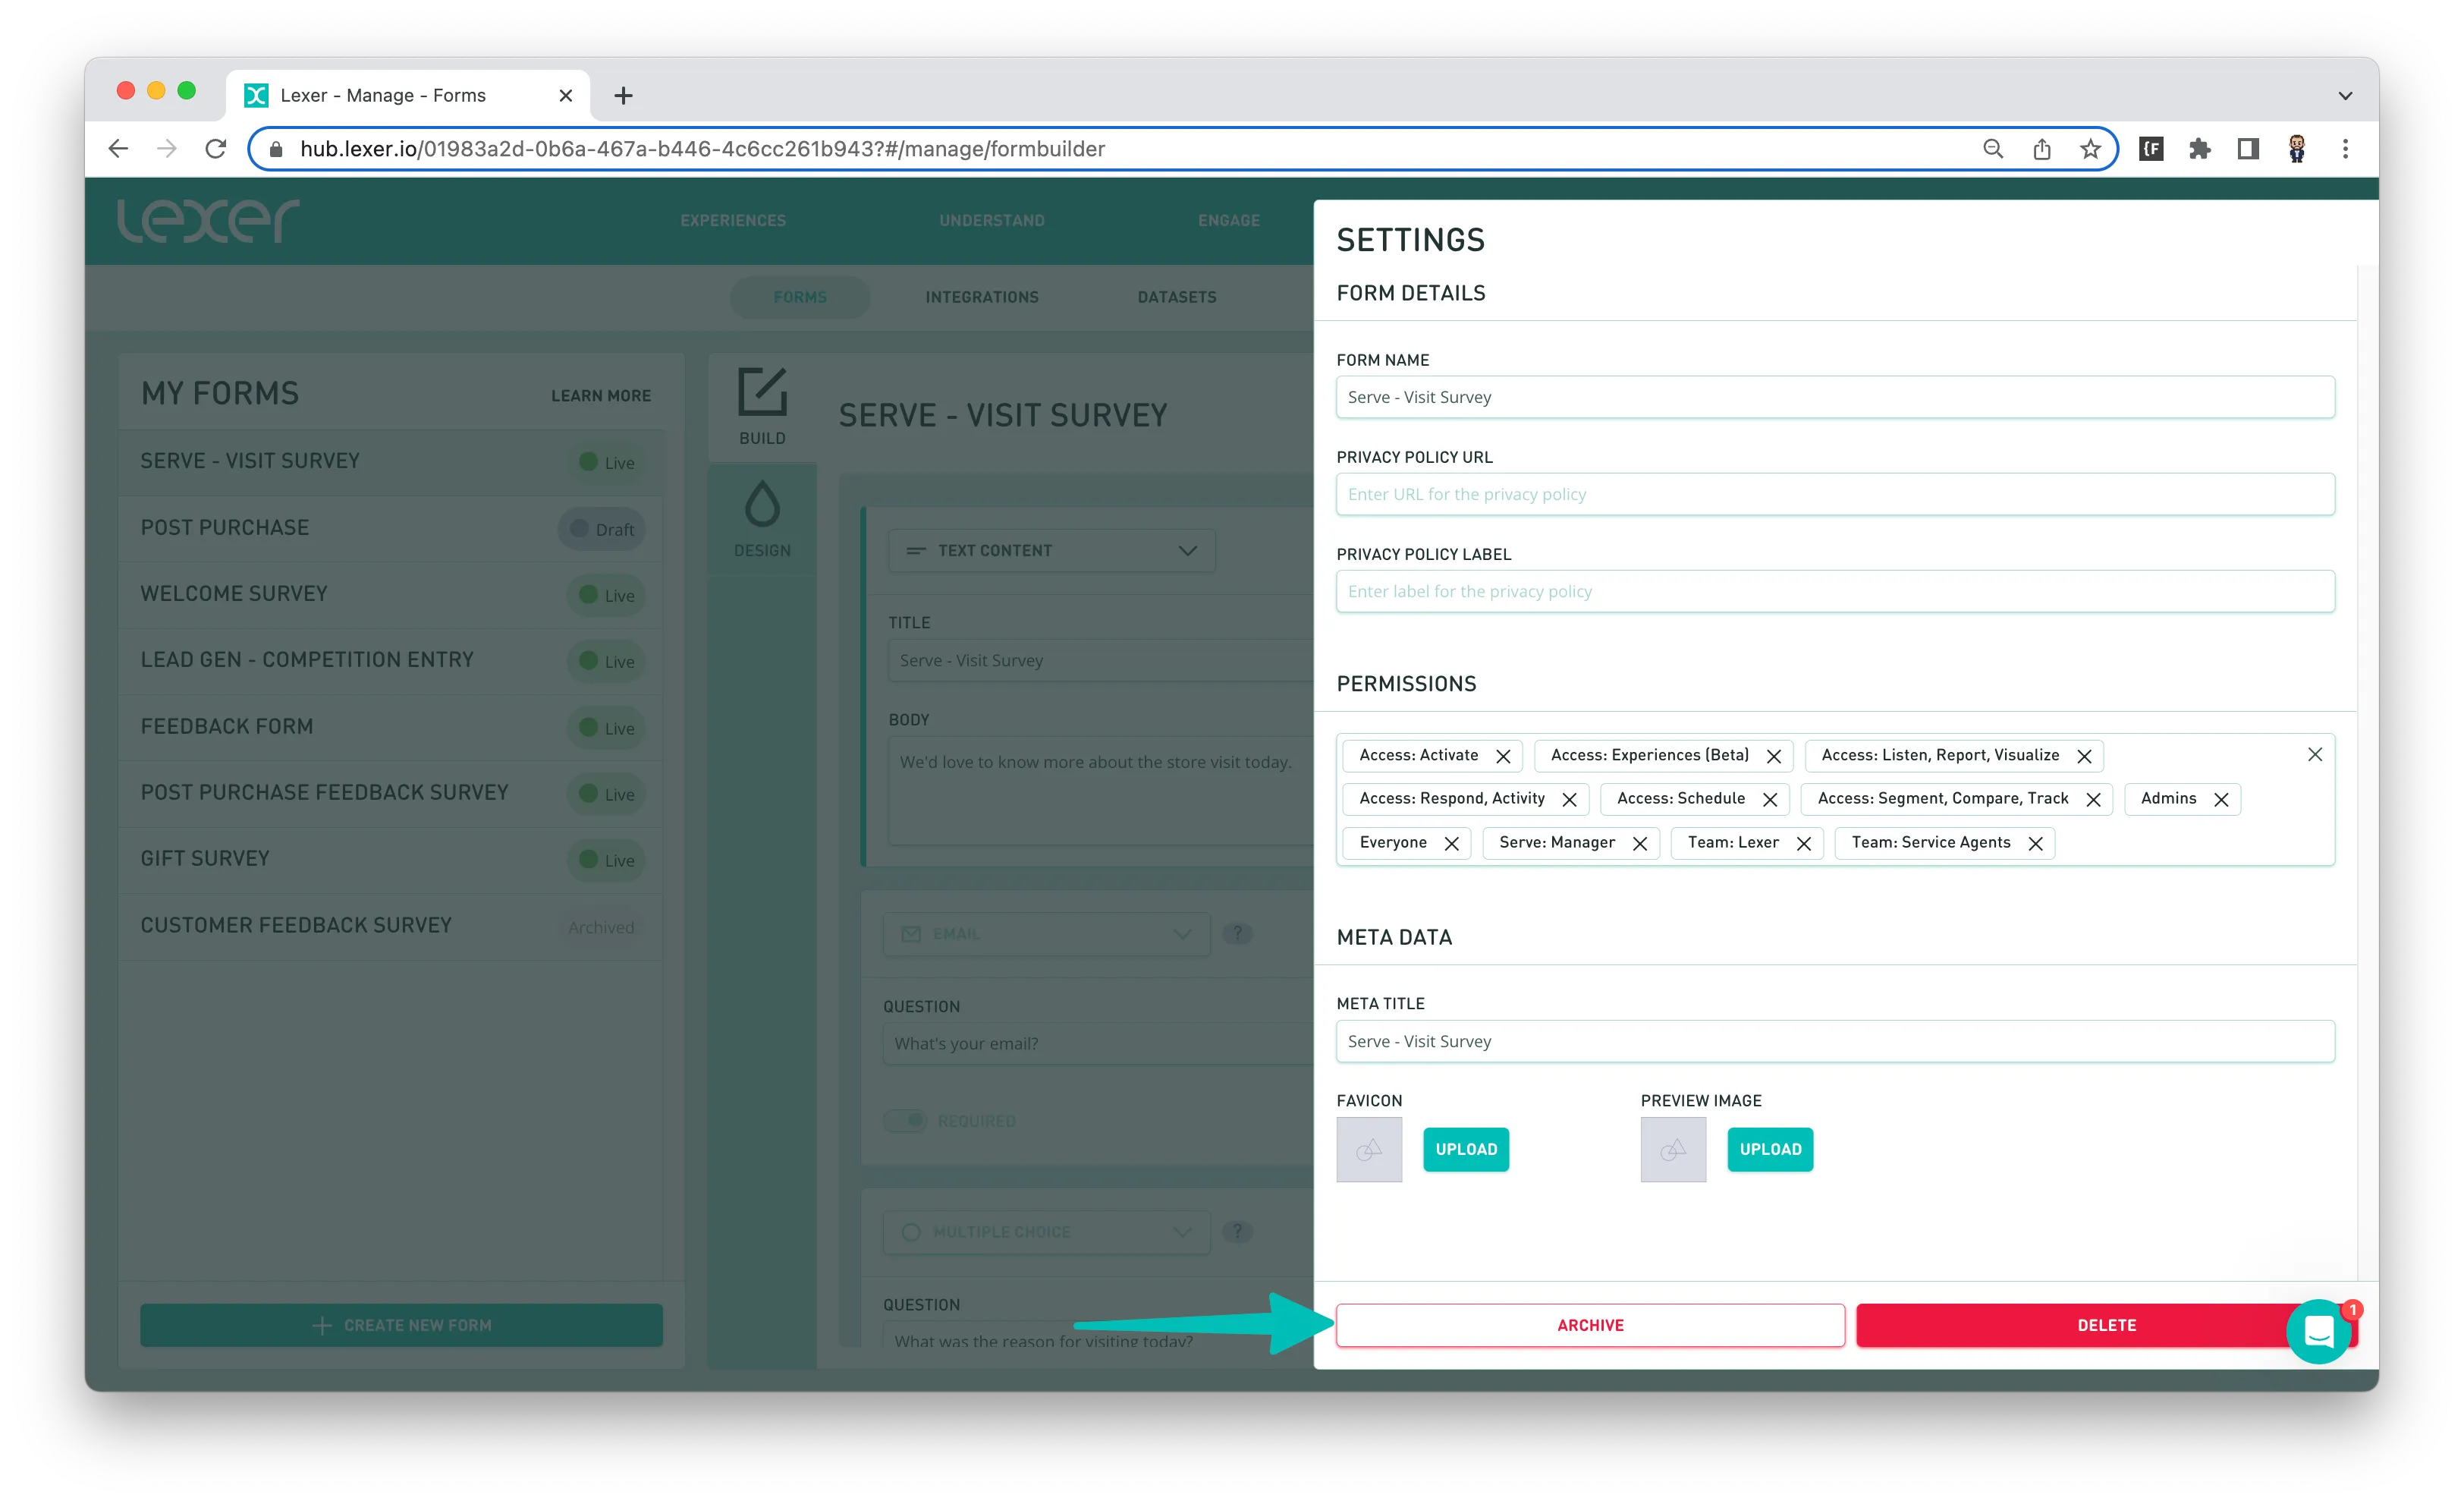Click the bookmark star icon in the address bar
Image resolution: width=2464 pixels, height=1504 pixels.
pos(2090,149)
